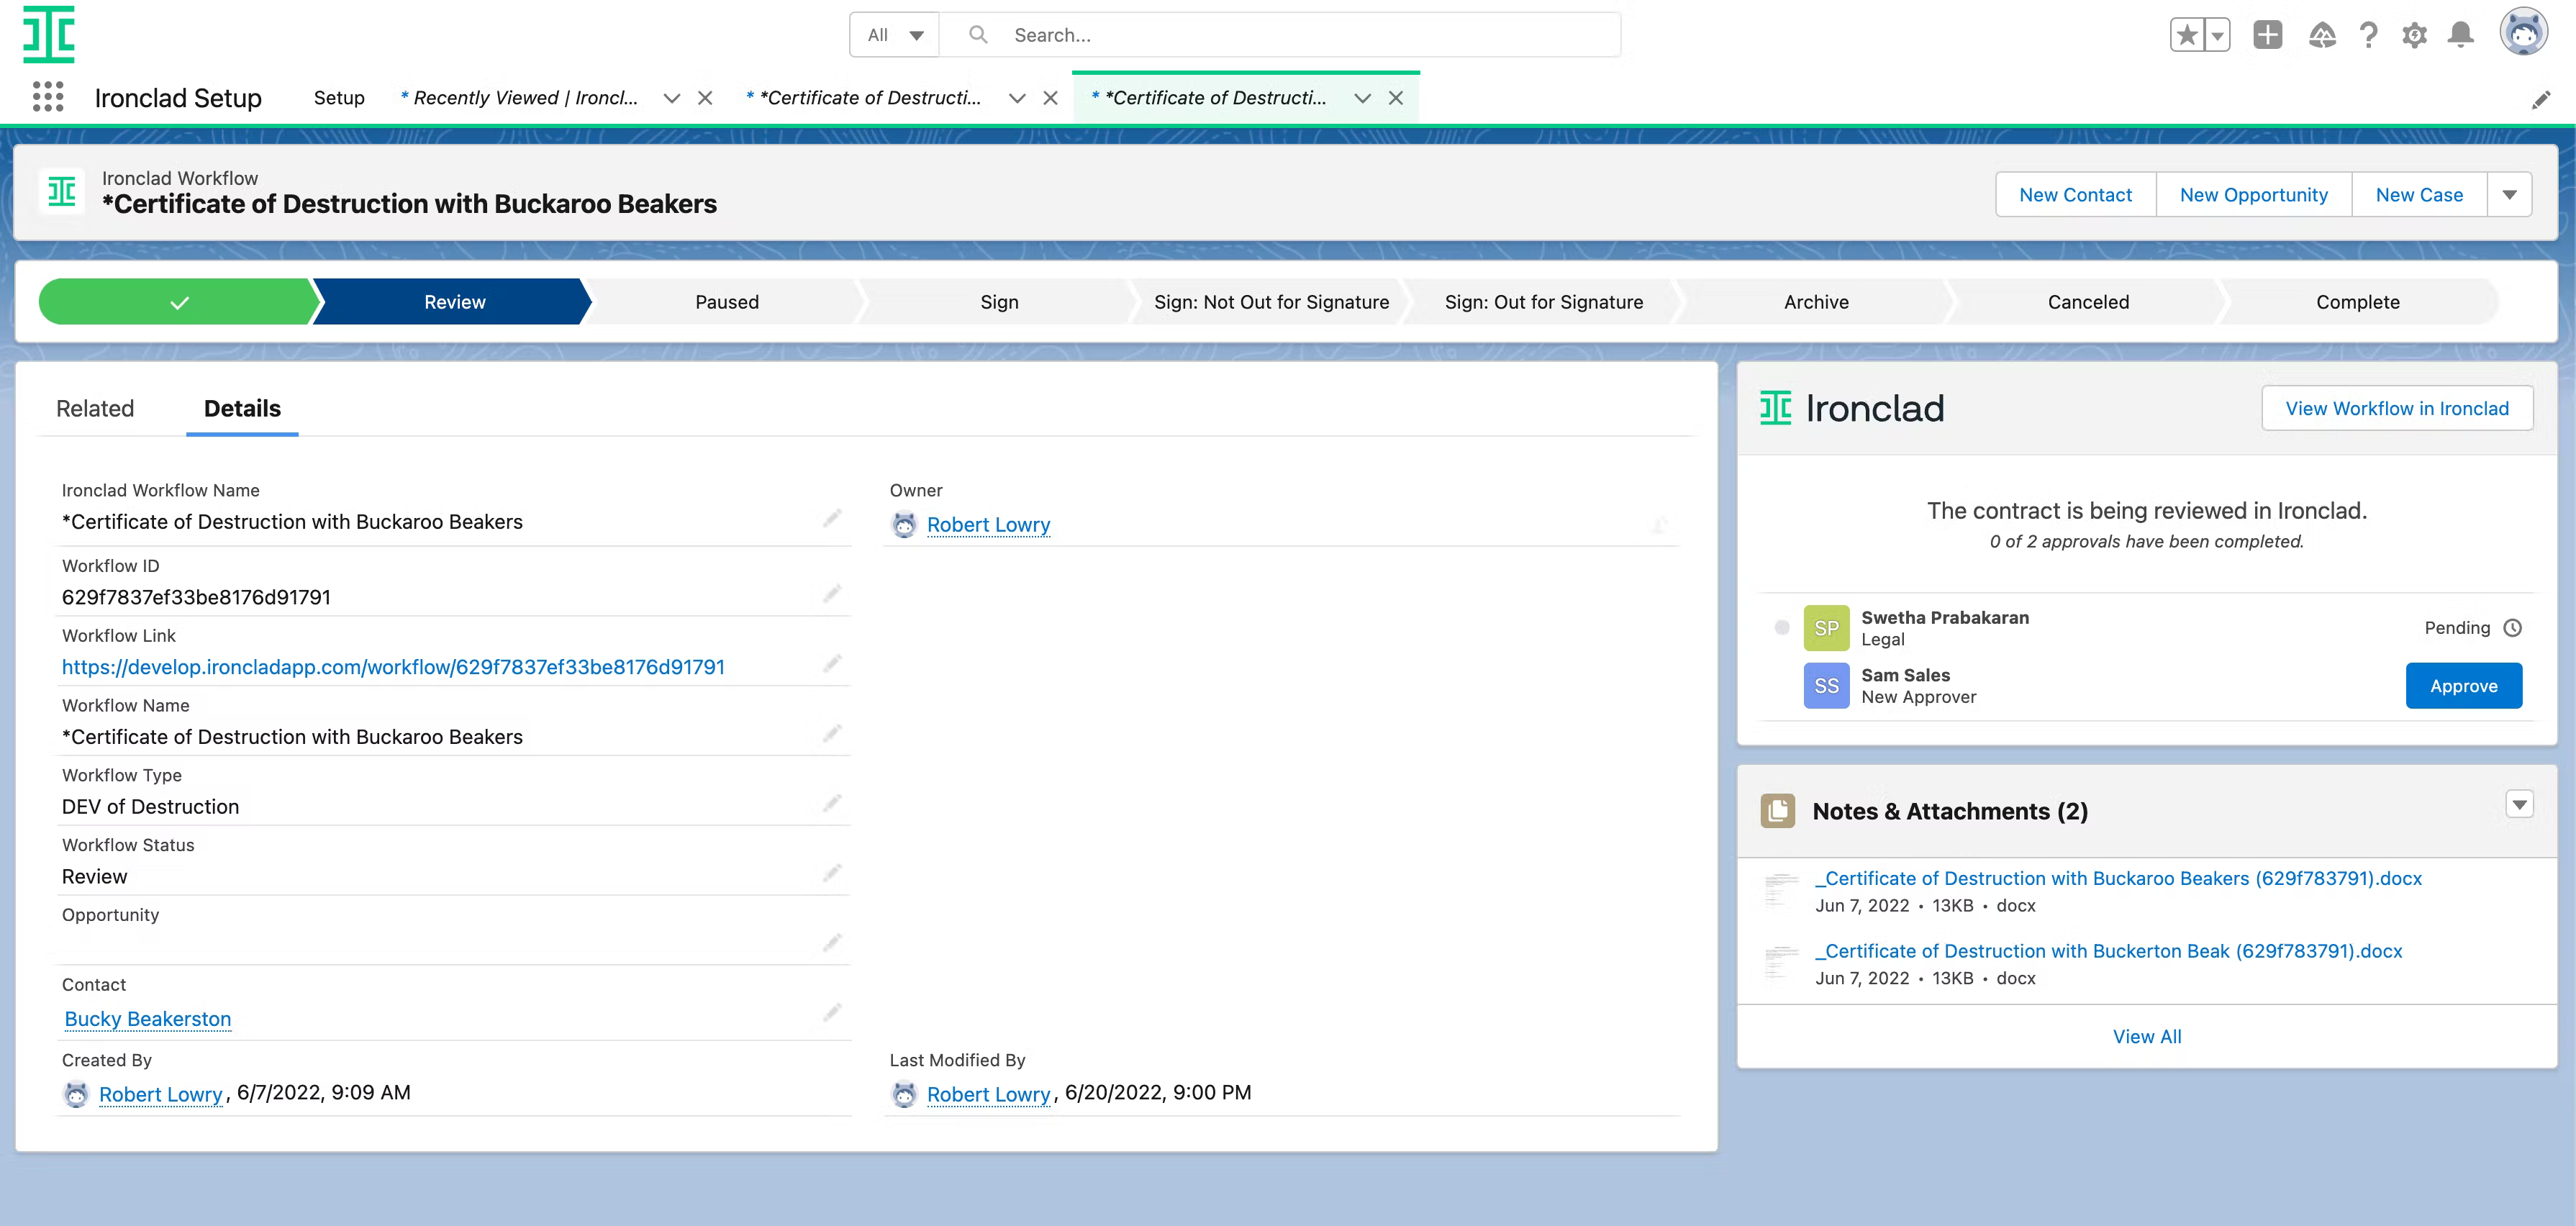Click the New Opportunity button
The width and height of the screenshot is (2576, 1226).
[2253, 195]
